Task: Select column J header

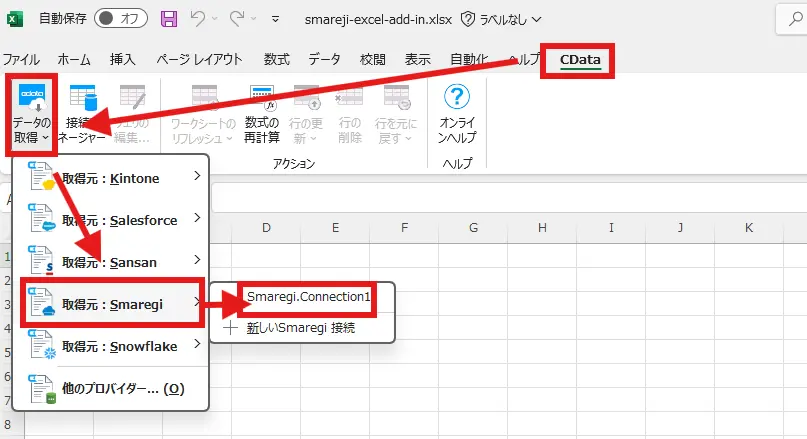Action: coord(680,227)
